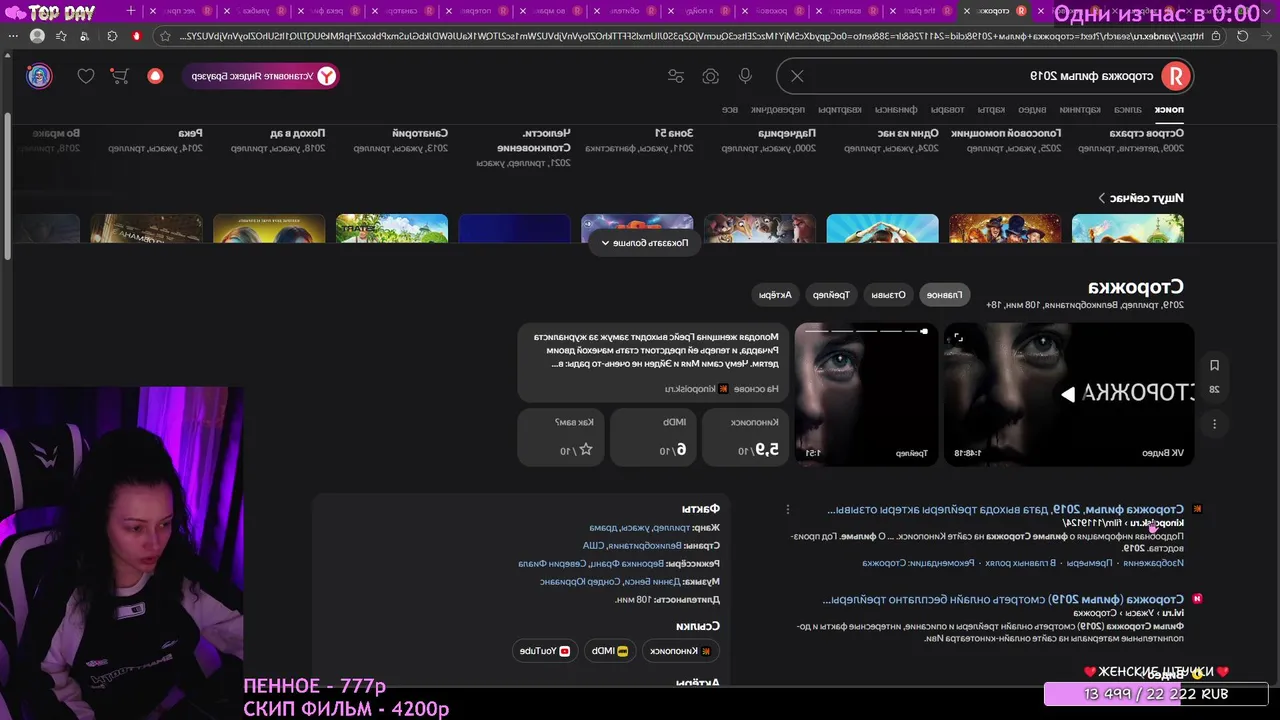This screenshot has width=1280, height=720.
Task: Switch to the алиса tab
Action: tap(1128, 109)
